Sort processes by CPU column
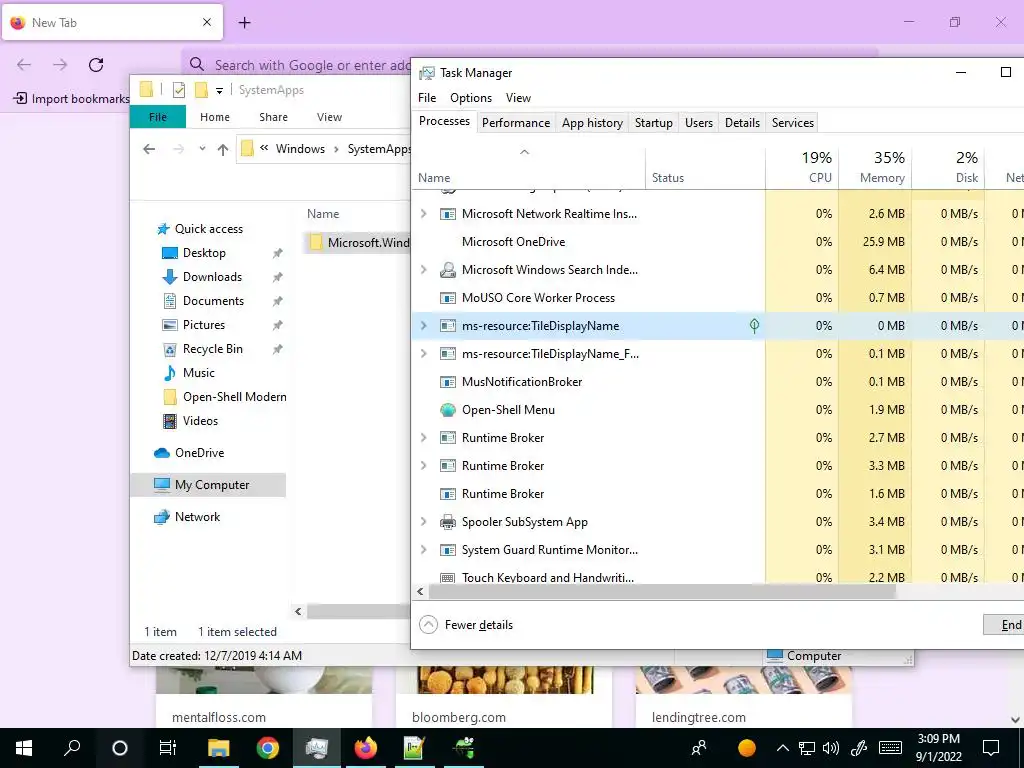Image resolution: width=1024 pixels, height=768 pixels. pos(803,168)
